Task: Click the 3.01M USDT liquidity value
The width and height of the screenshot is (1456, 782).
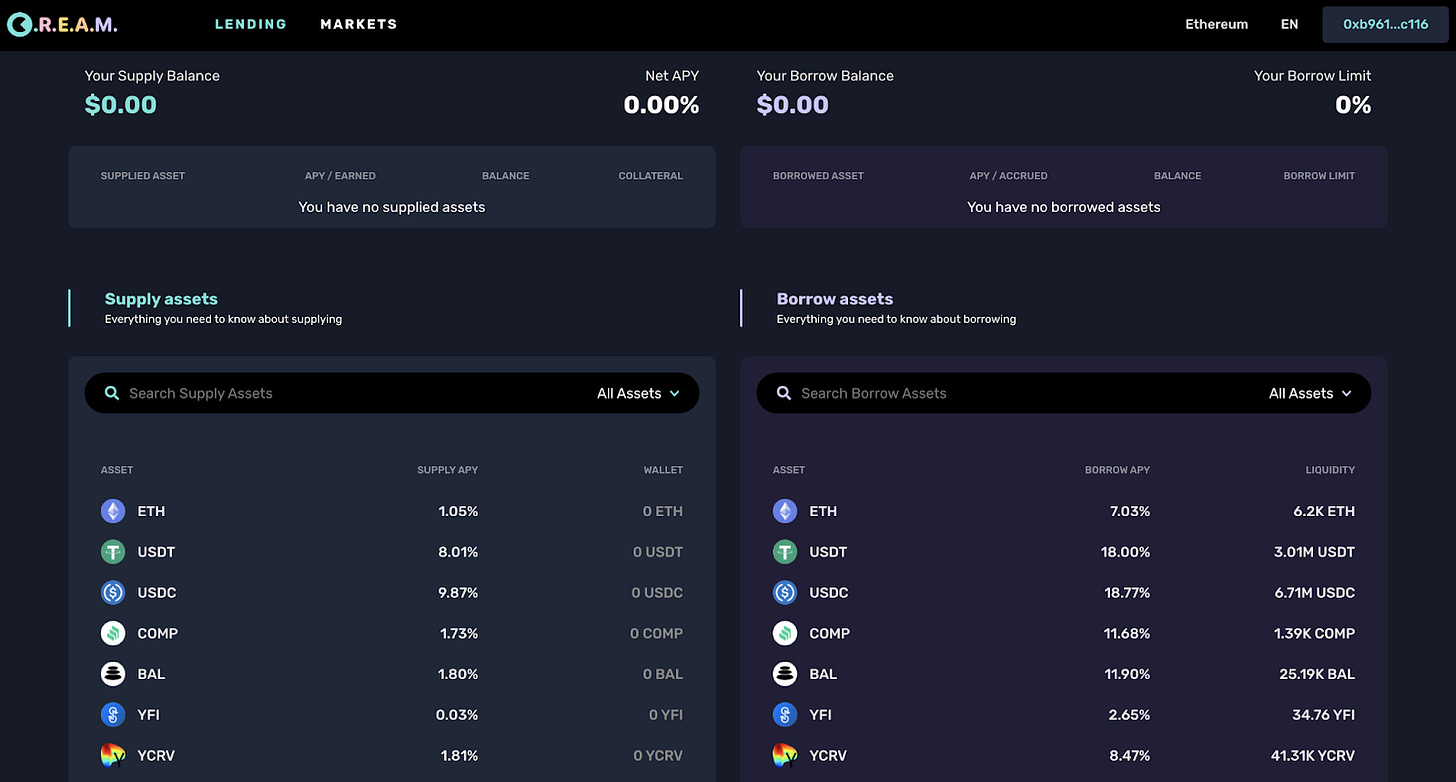Action: [1314, 552]
